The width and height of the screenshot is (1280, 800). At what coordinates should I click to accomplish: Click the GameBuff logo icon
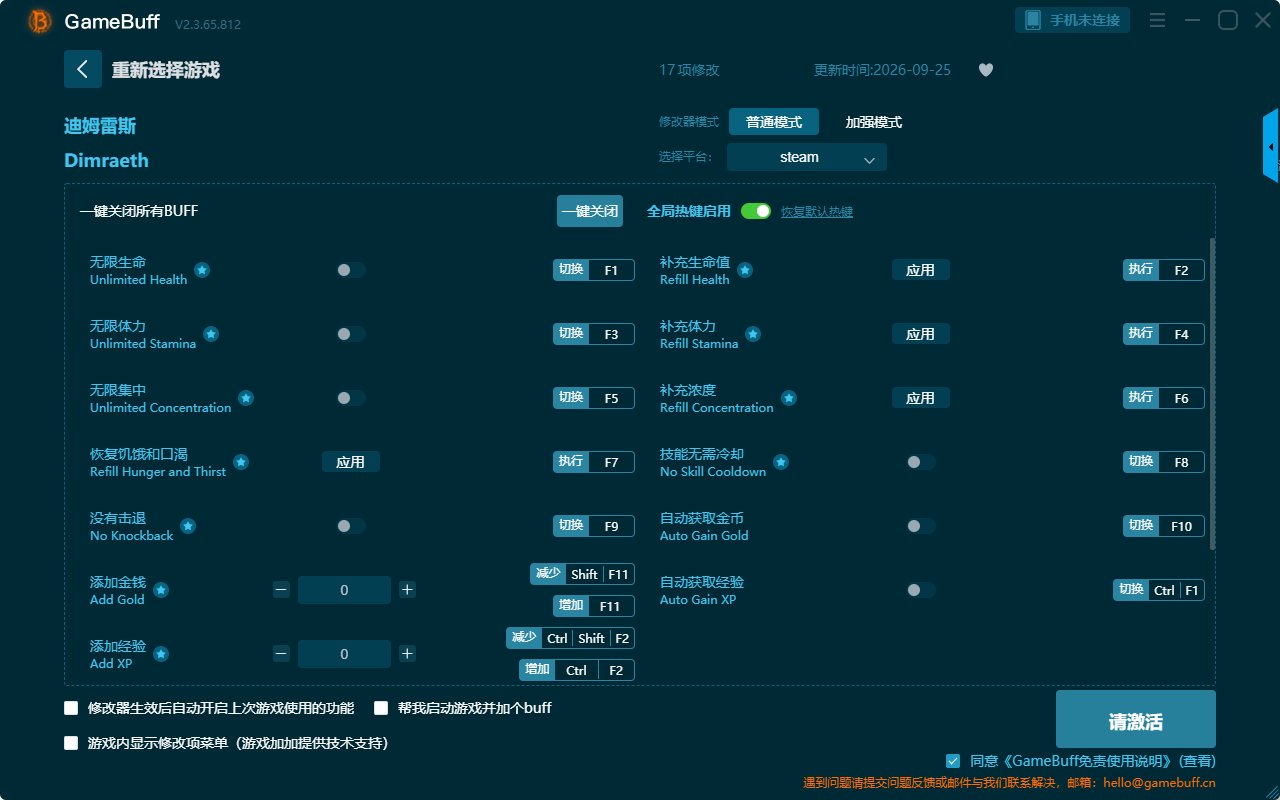pos(40,21)
